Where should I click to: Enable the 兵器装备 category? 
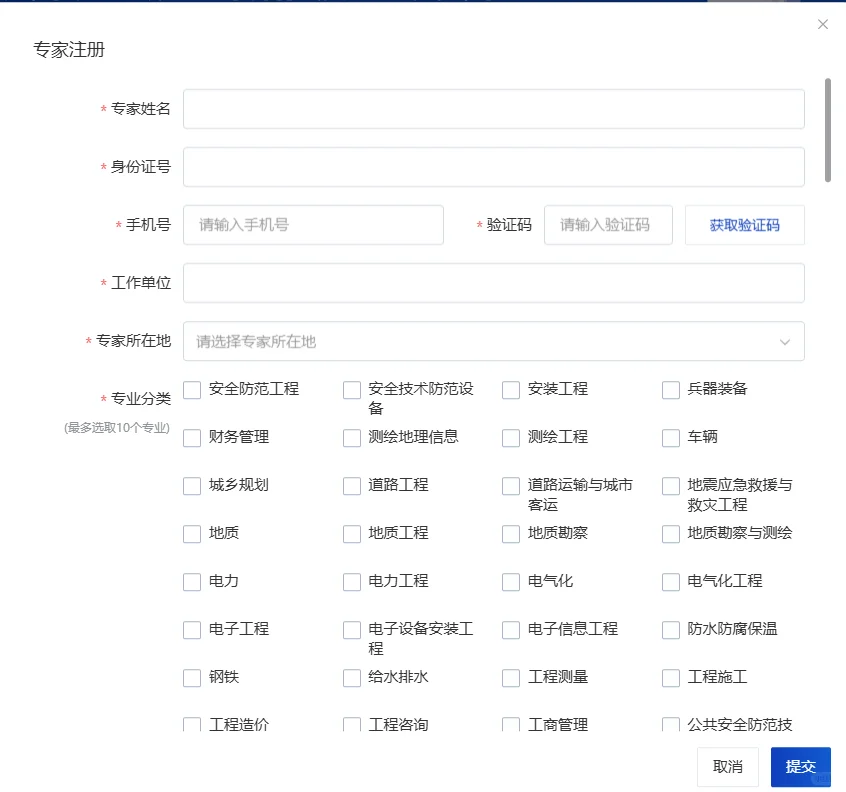[670, 390]
